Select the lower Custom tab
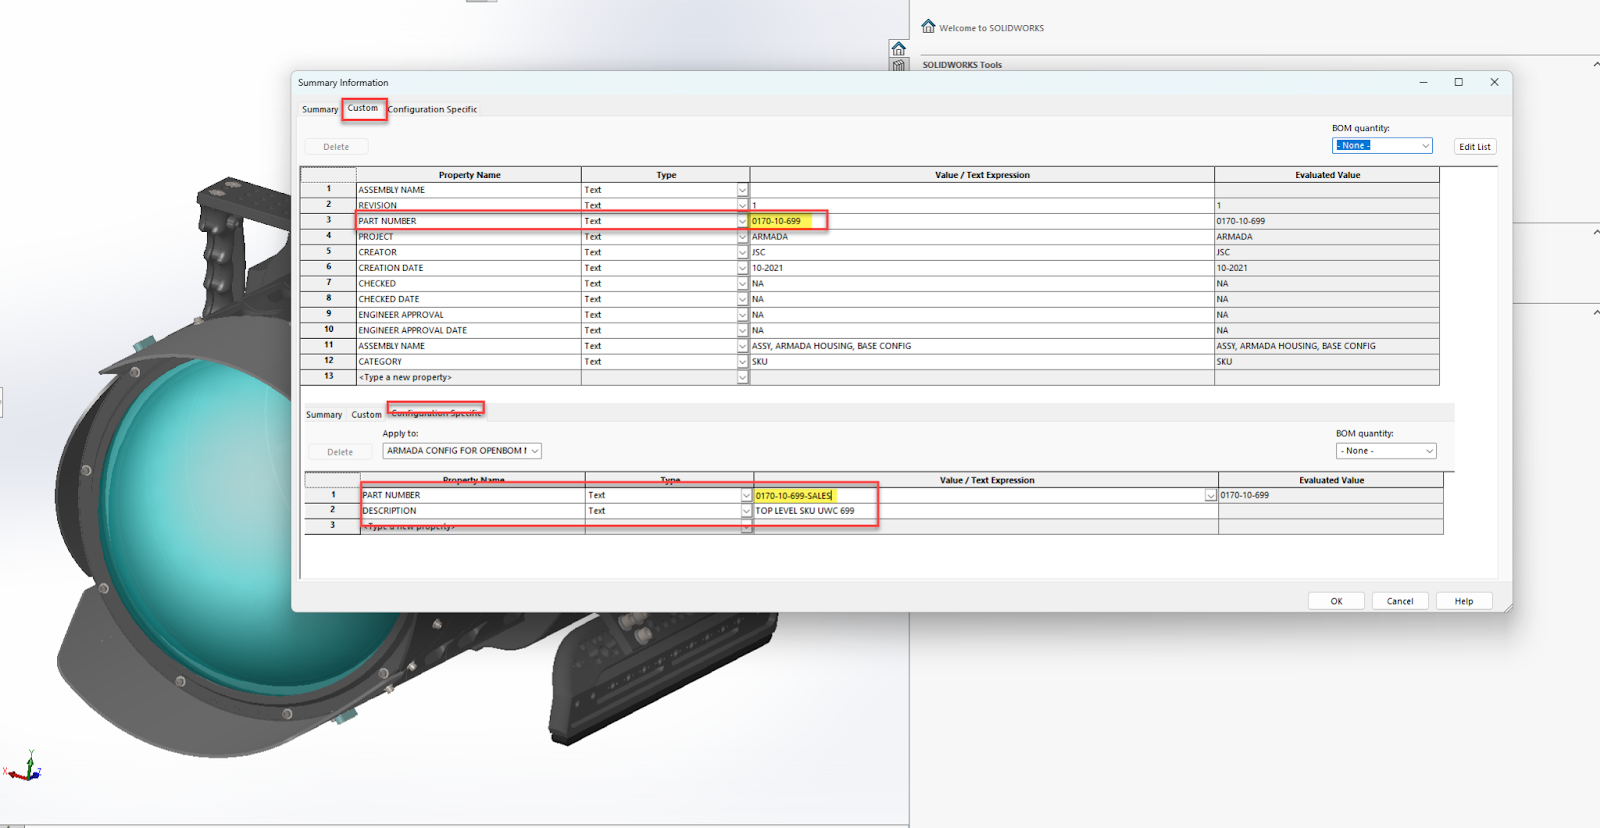 366,414
